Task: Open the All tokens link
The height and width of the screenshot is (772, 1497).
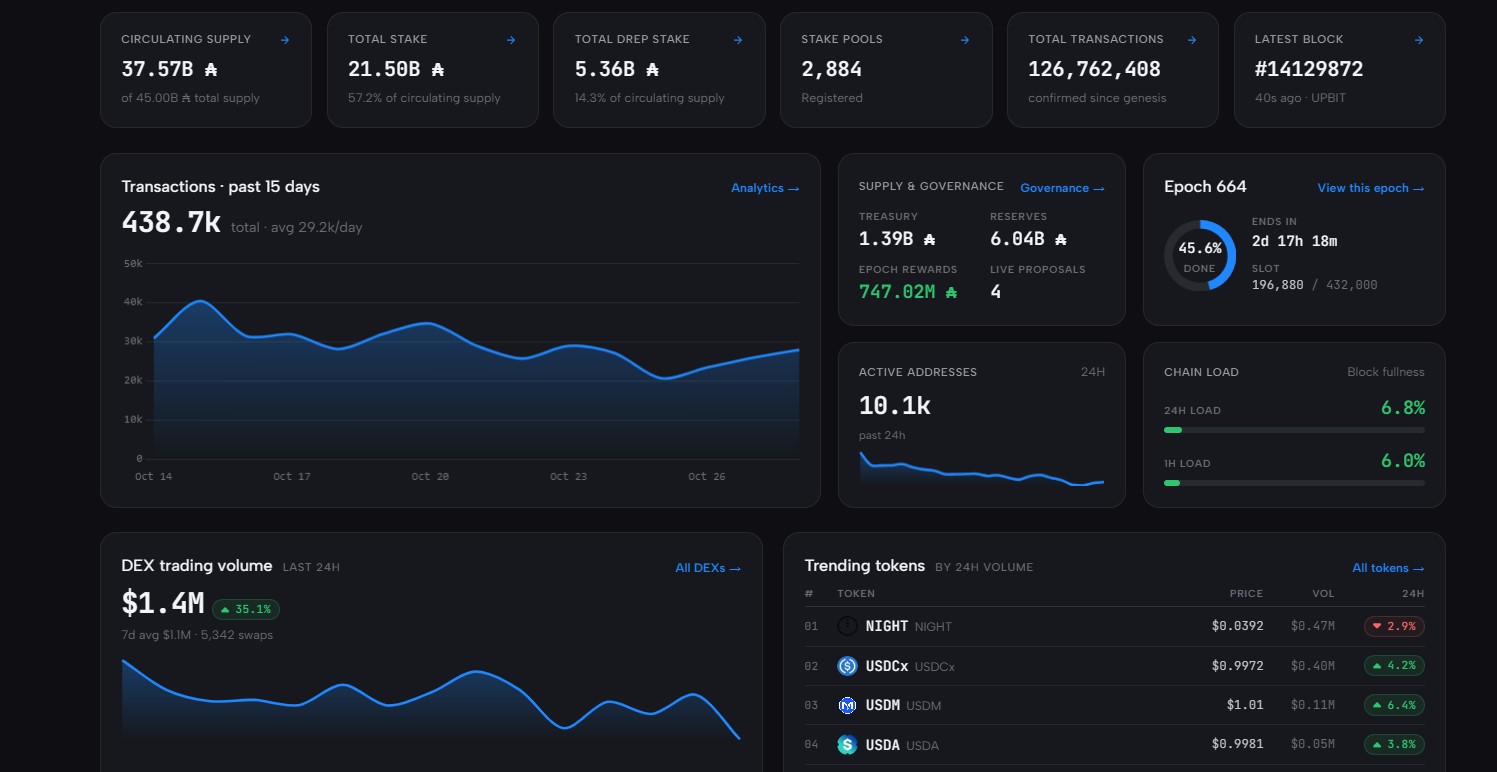Action: [x=1388, y=568]
